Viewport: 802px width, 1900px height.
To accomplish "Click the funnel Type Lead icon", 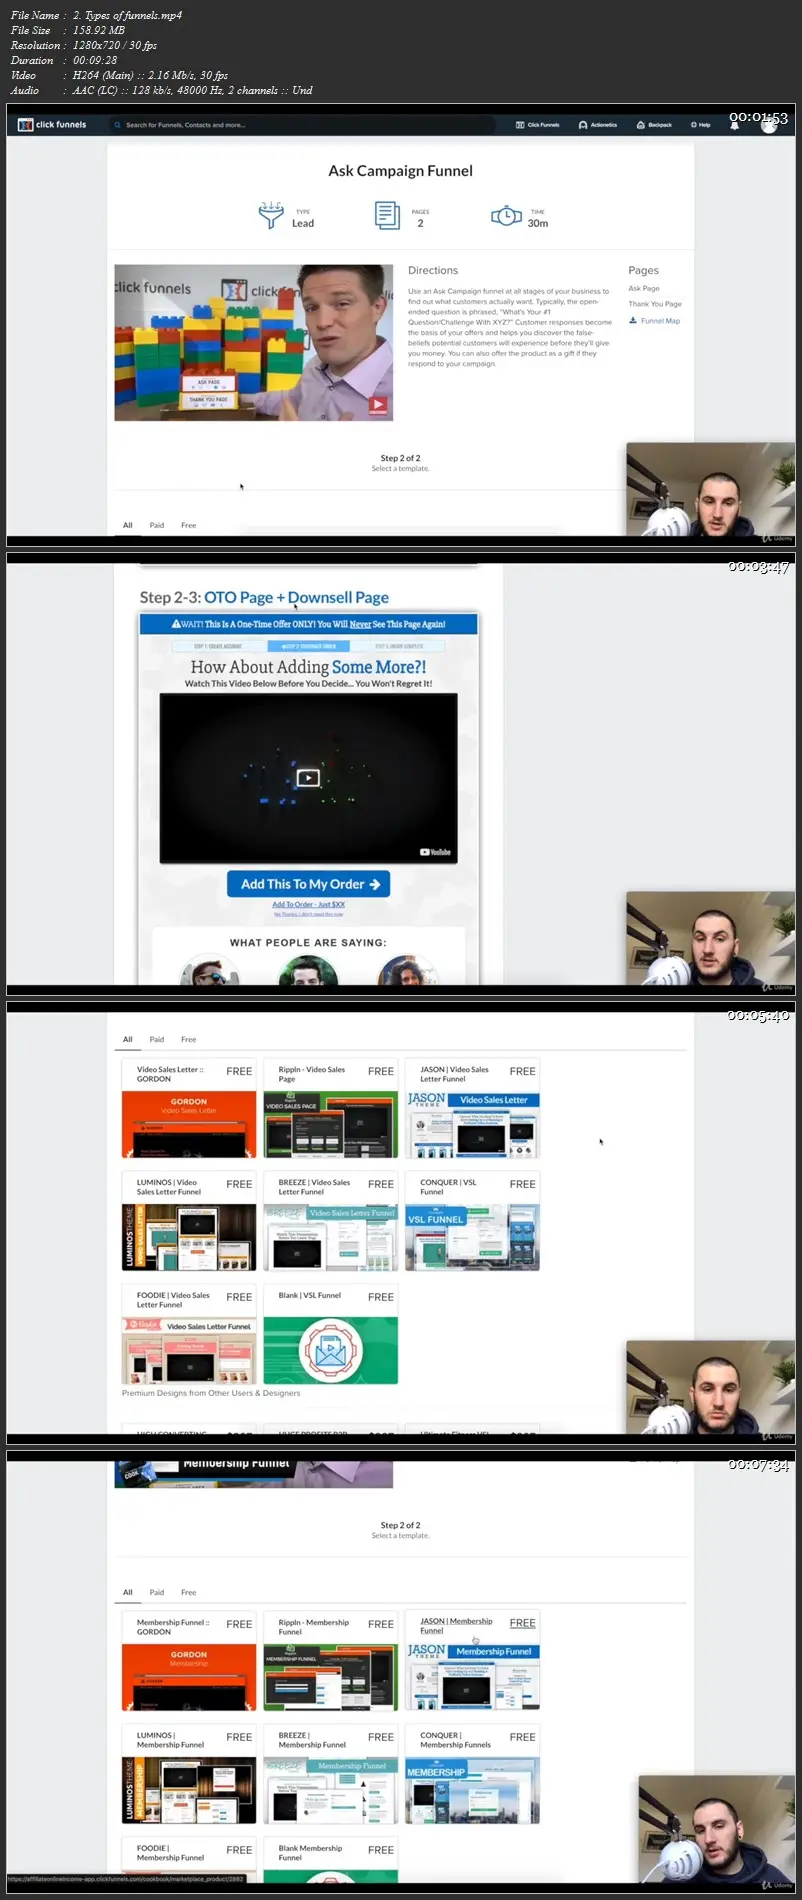I will [x=271, y=215].
